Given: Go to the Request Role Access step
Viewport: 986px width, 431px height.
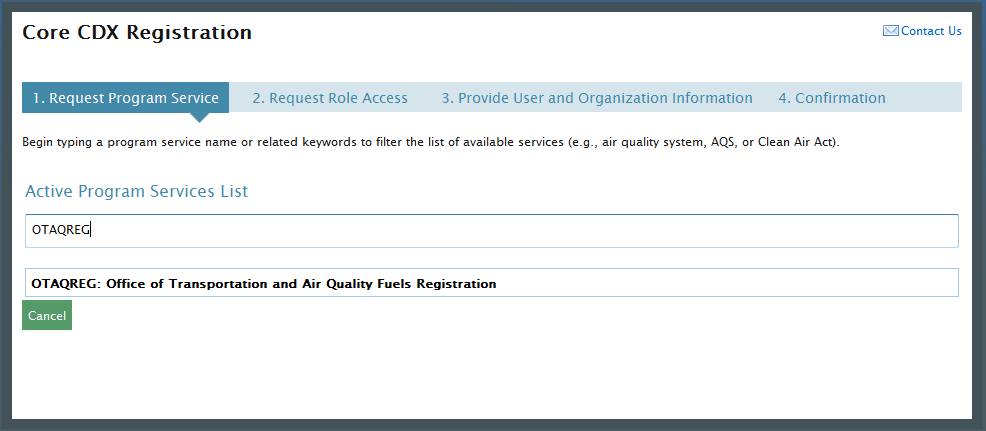Looking at the screenshot, I should 330,98.
